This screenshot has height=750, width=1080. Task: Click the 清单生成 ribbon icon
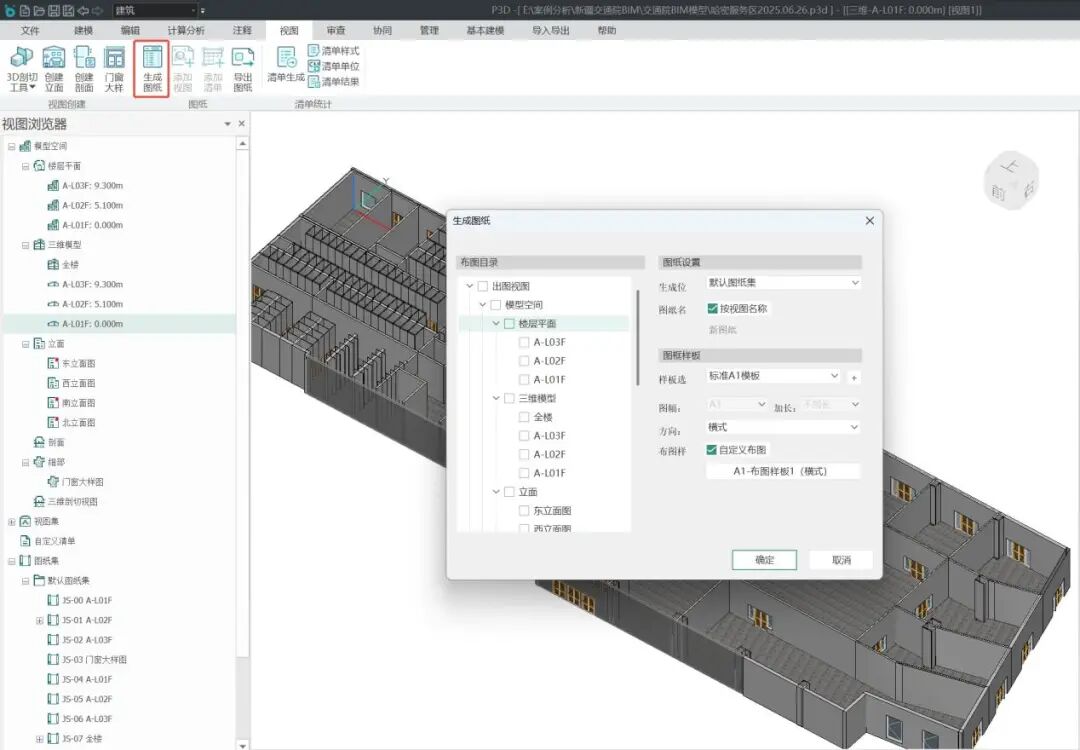click(286, 65)
